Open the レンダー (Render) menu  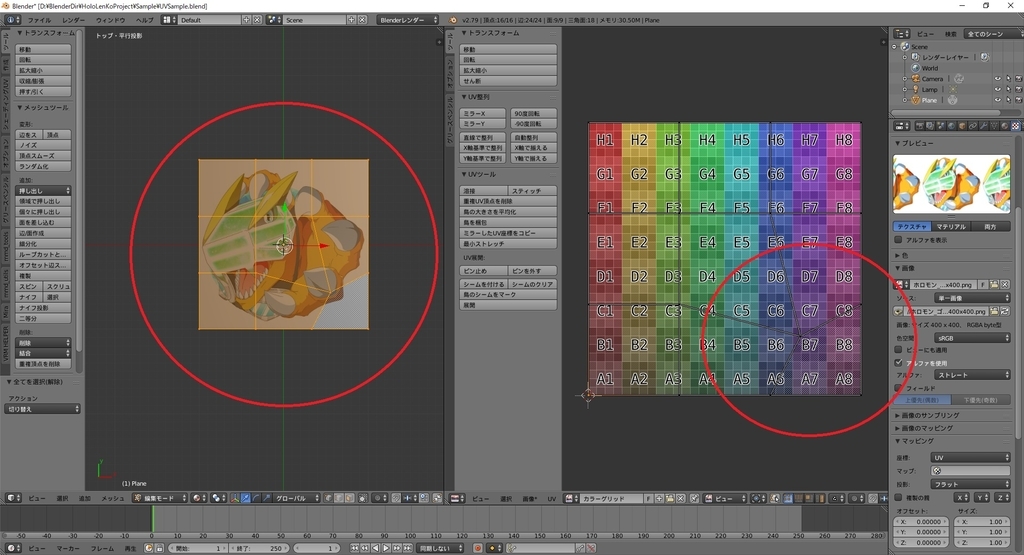click(73, 20)
